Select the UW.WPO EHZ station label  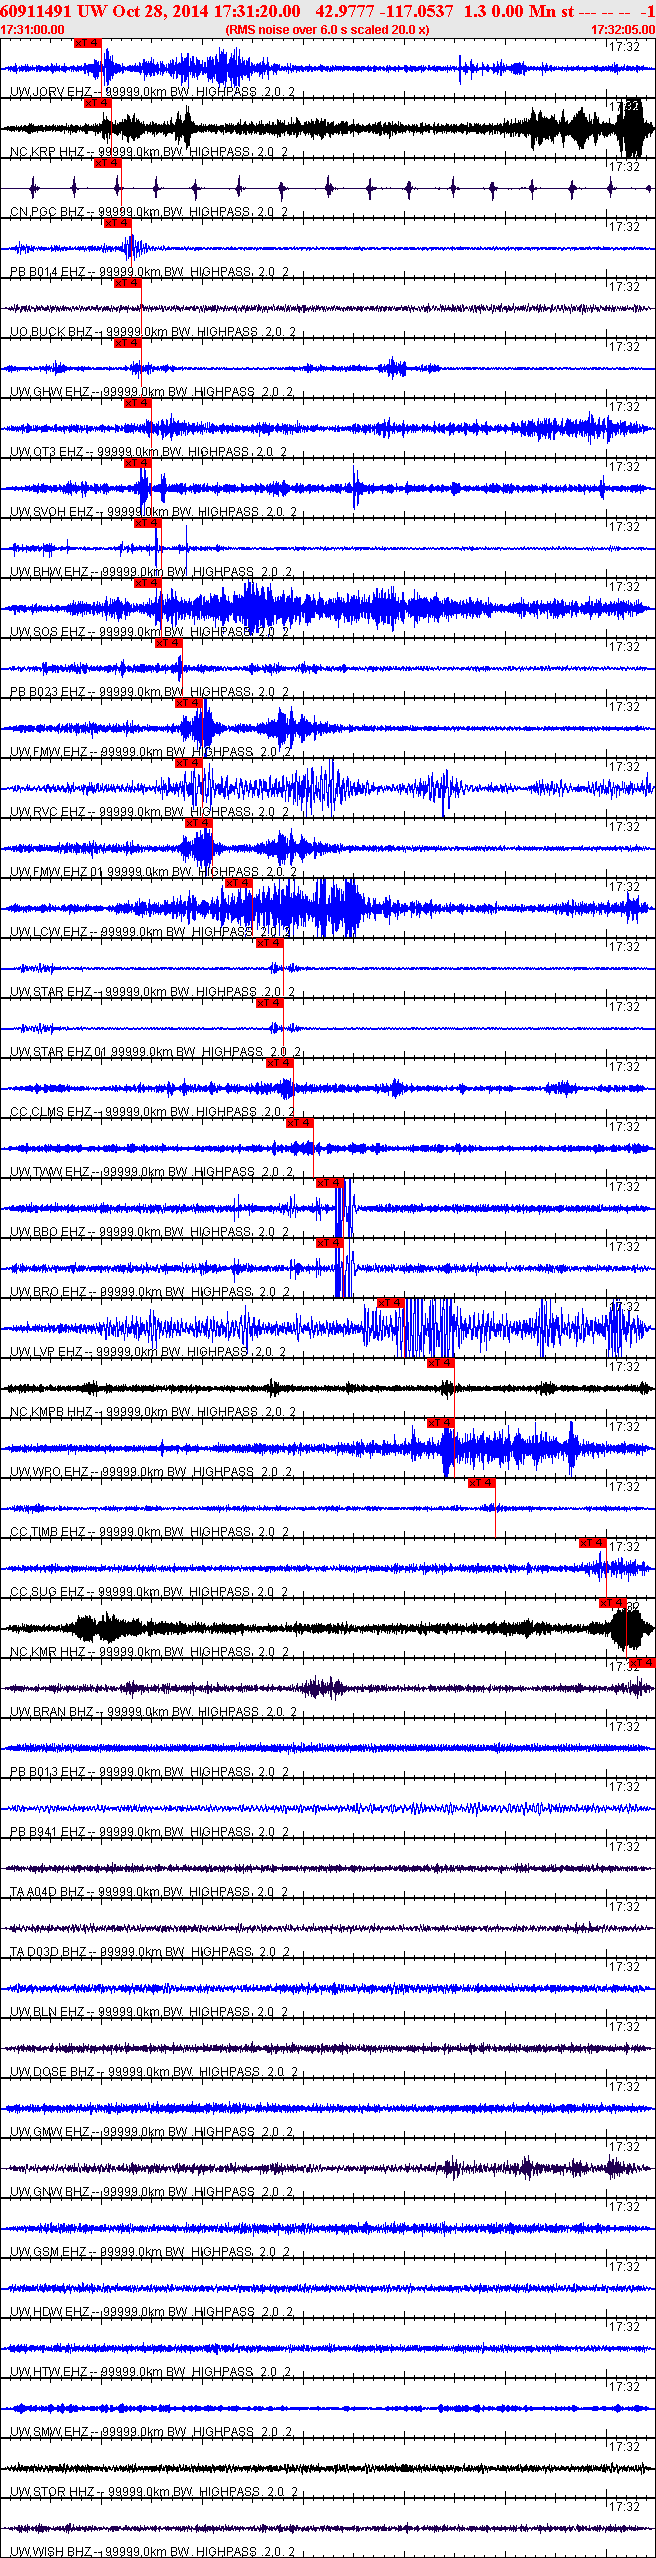[50, 1472]
